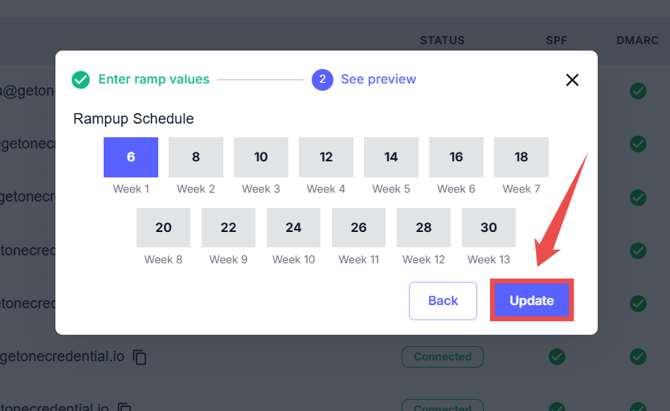Select Week 10 box showing 24
This screenshot has width=670, height=411.
click(294, 227)
